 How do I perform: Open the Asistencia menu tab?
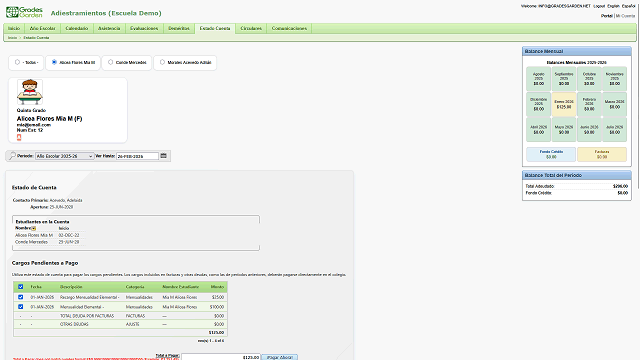[109, 28]
